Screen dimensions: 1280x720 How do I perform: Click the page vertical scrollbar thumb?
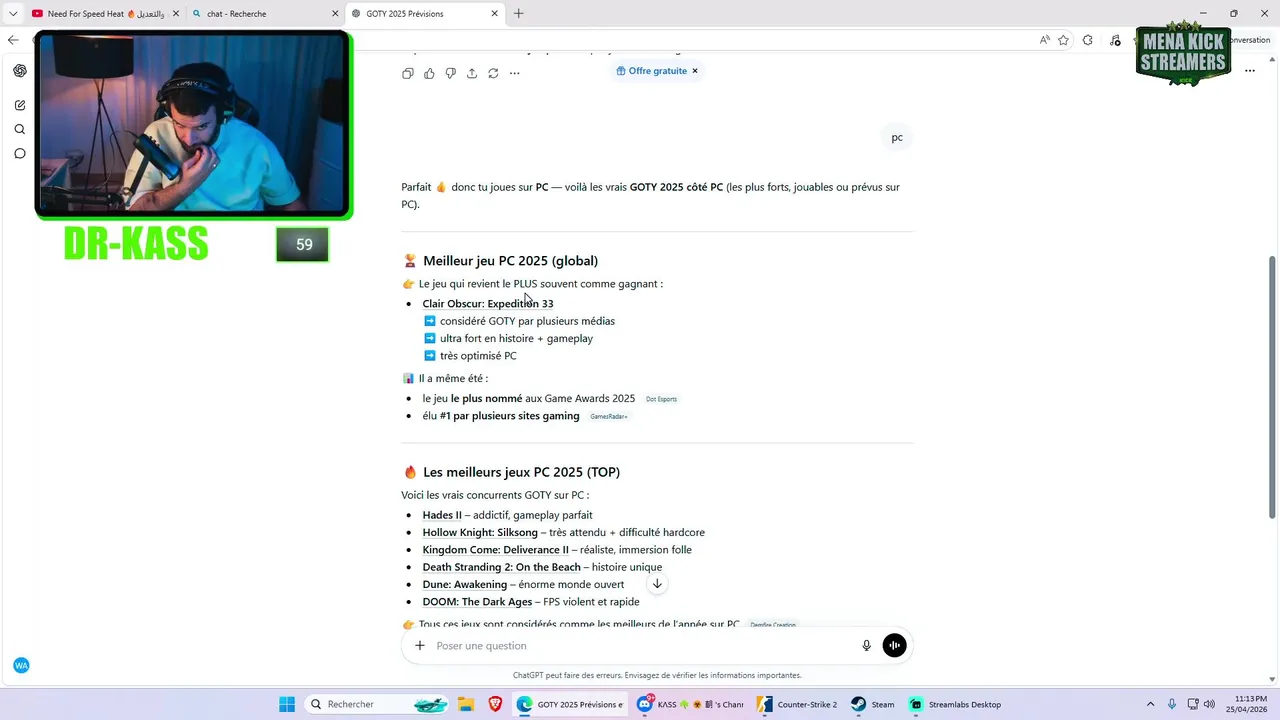point(1272,387)
